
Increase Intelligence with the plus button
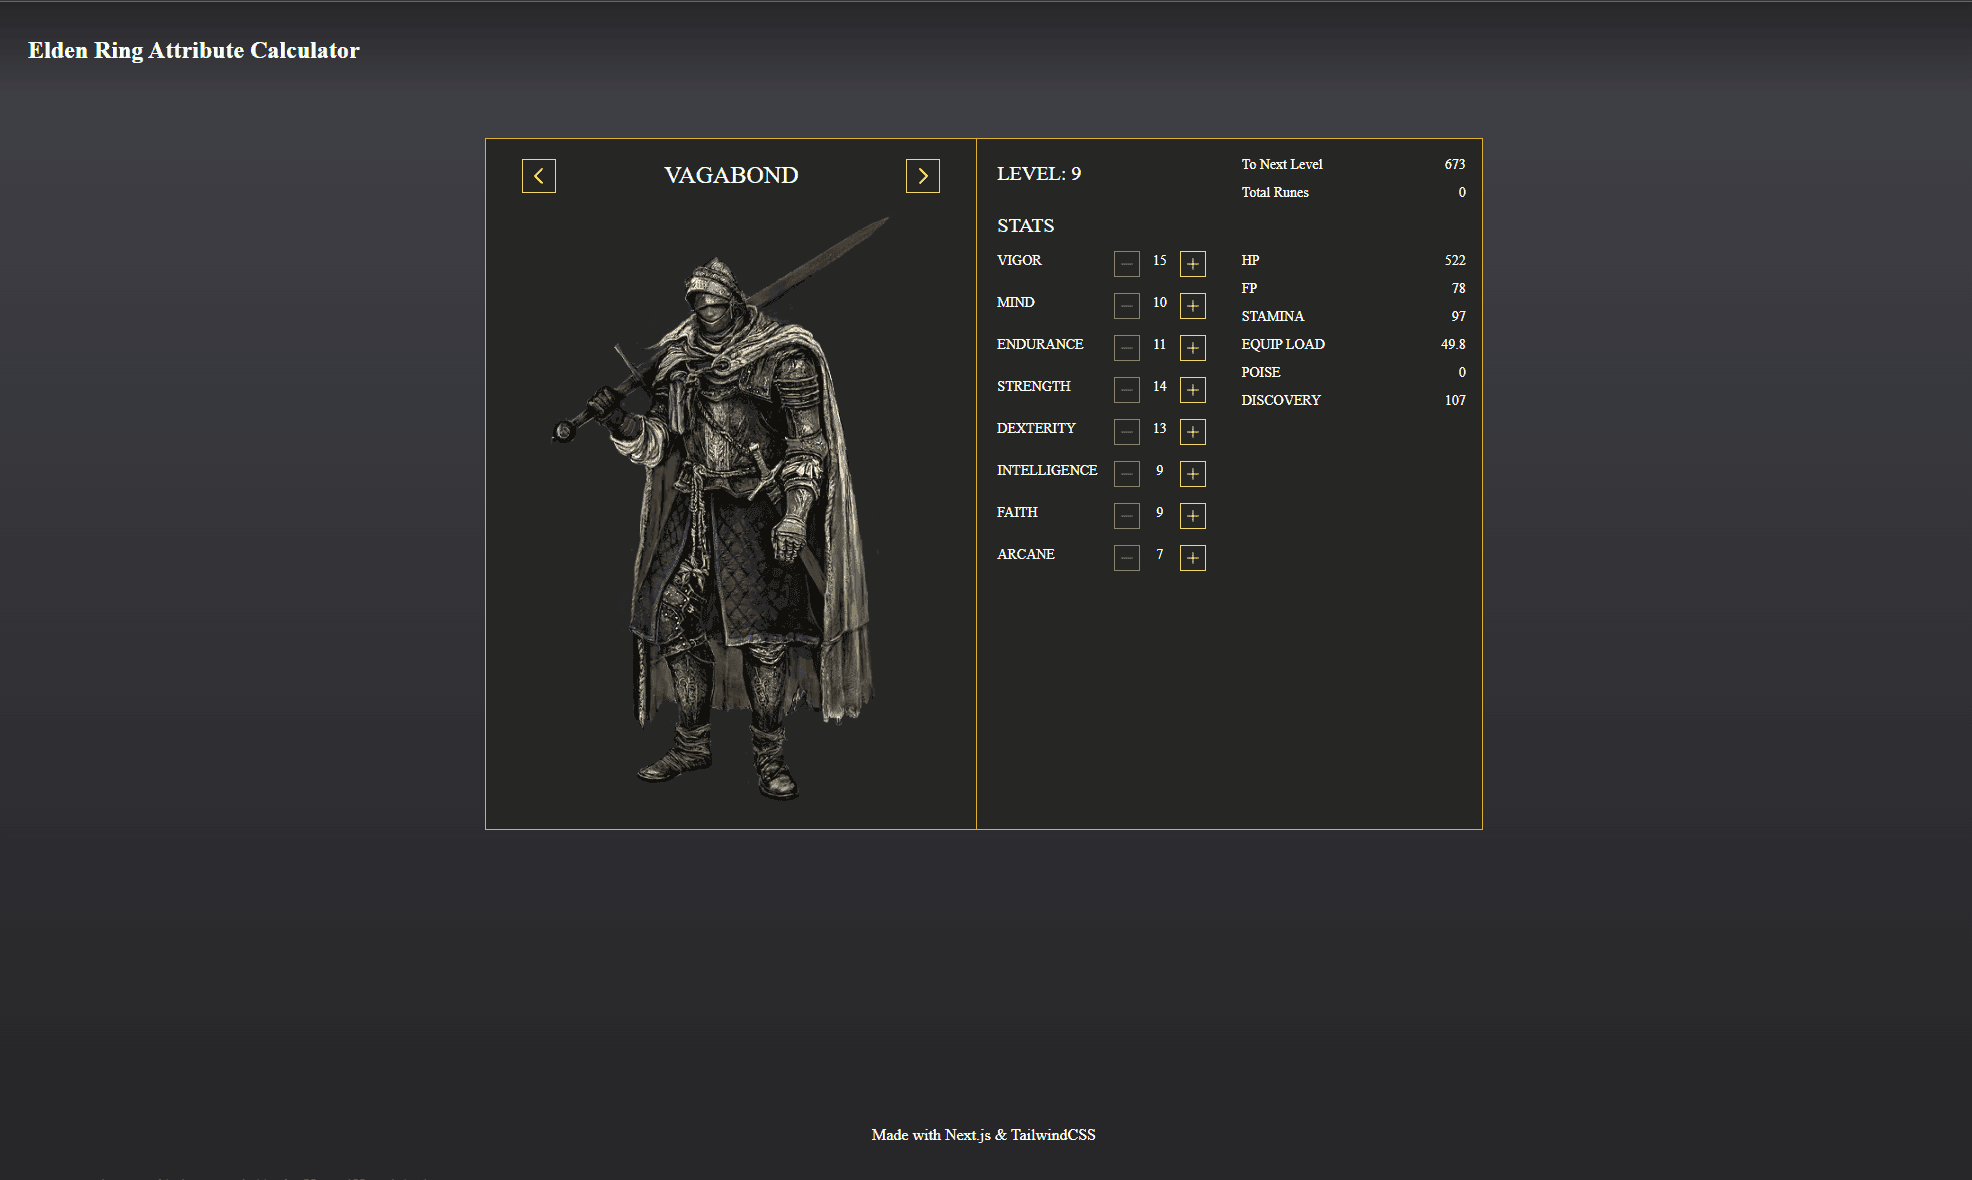tap(1192, 474)
